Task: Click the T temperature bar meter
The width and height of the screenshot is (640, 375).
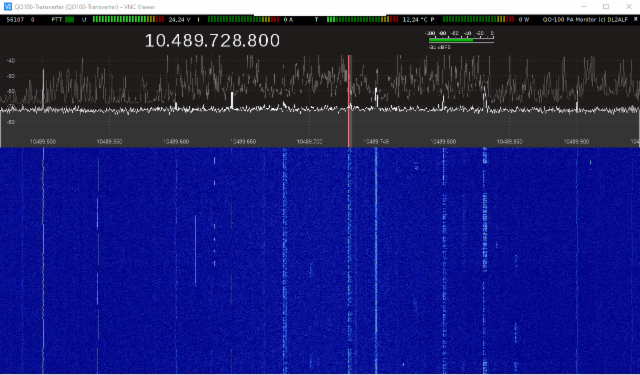Action: click(x=362, y=20)
